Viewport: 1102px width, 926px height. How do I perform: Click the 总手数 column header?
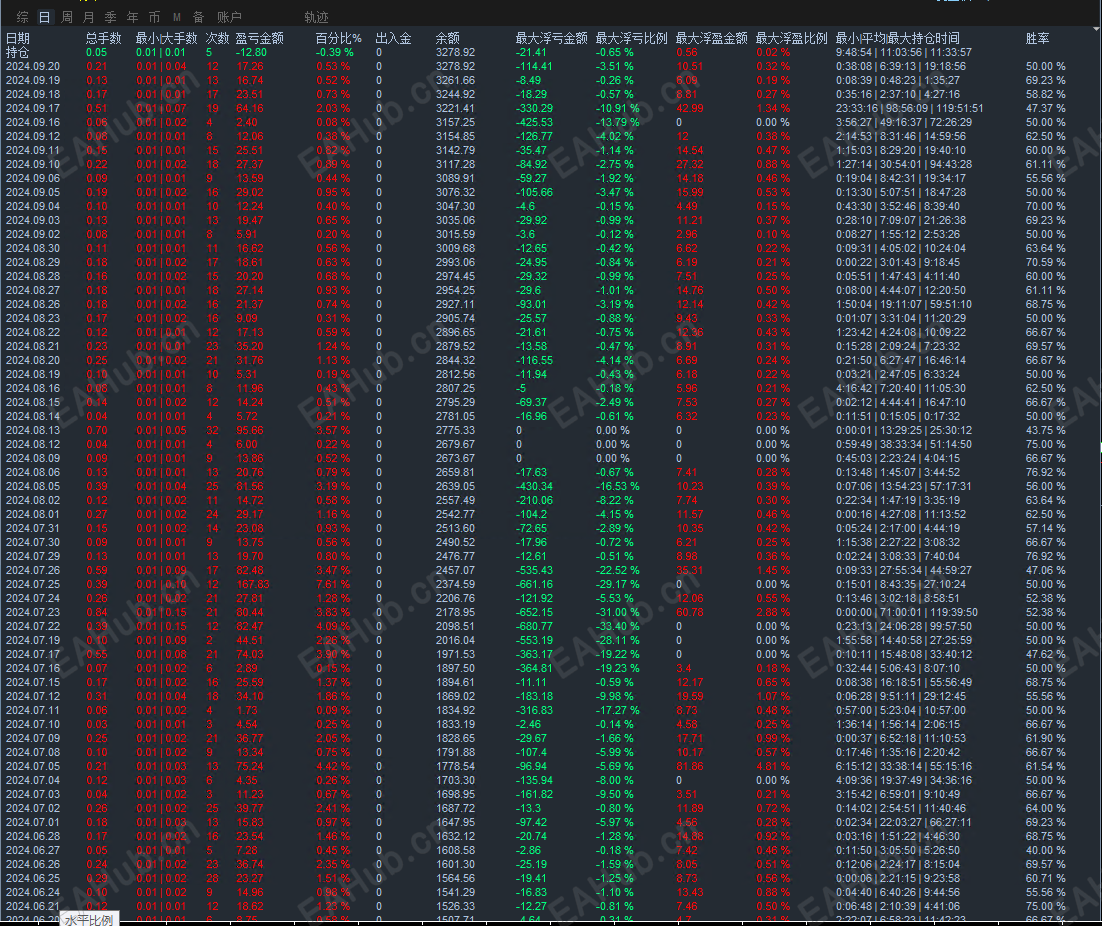[103, 39]
